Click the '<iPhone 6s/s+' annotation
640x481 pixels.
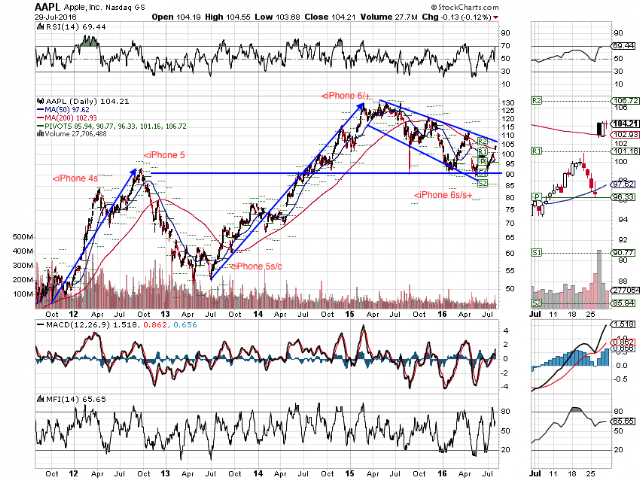pos(443,195)
